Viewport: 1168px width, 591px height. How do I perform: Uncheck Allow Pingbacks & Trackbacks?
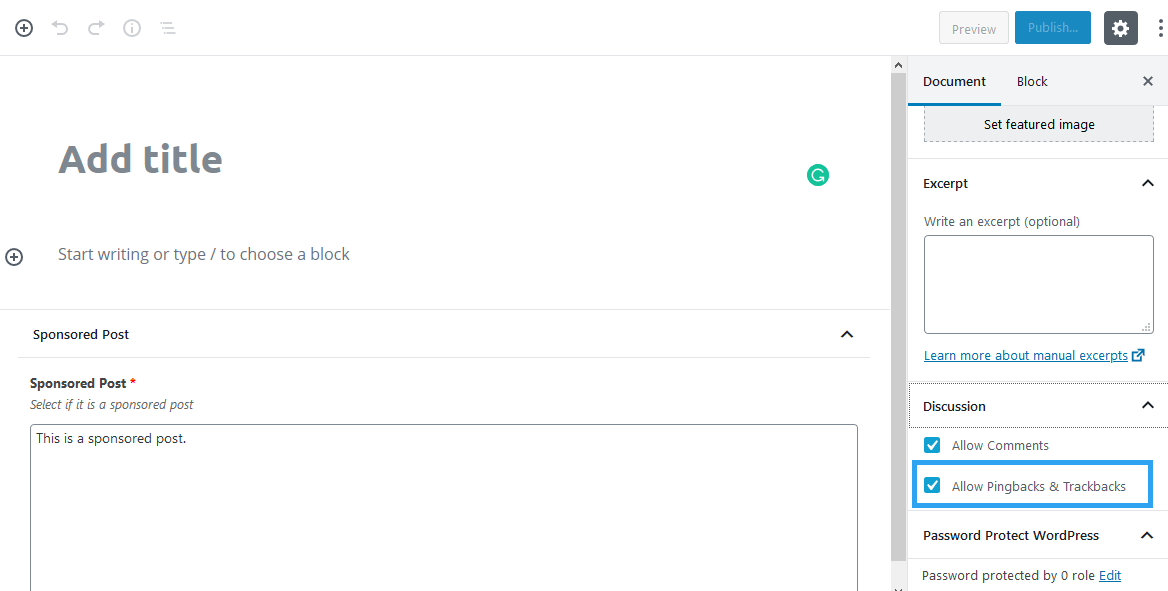[932, 486]
